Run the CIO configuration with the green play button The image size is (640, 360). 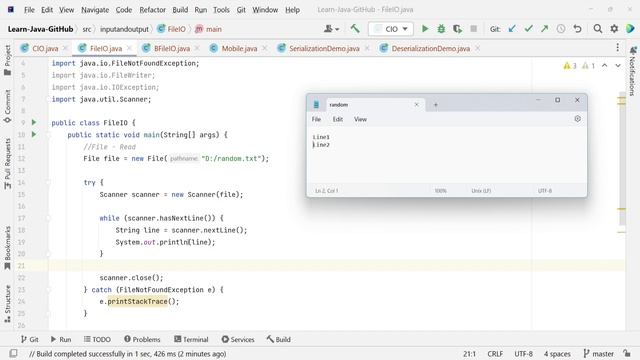[x=425, y=29]
